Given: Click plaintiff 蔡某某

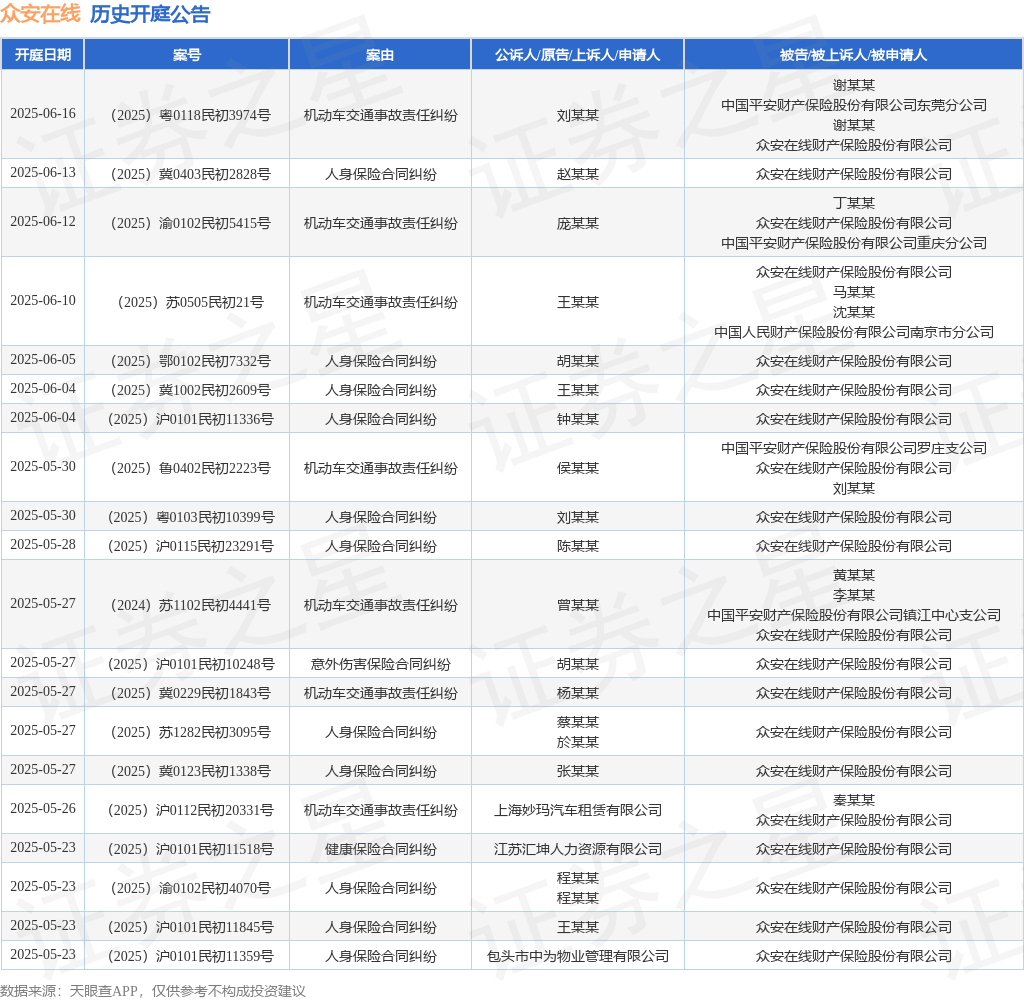Looking at the screenshot, I should tap(577, 722).
